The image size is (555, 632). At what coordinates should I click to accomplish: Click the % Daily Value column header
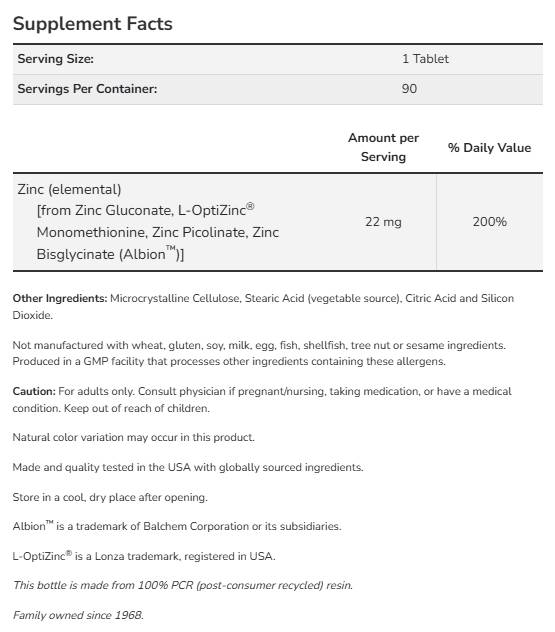489,148
